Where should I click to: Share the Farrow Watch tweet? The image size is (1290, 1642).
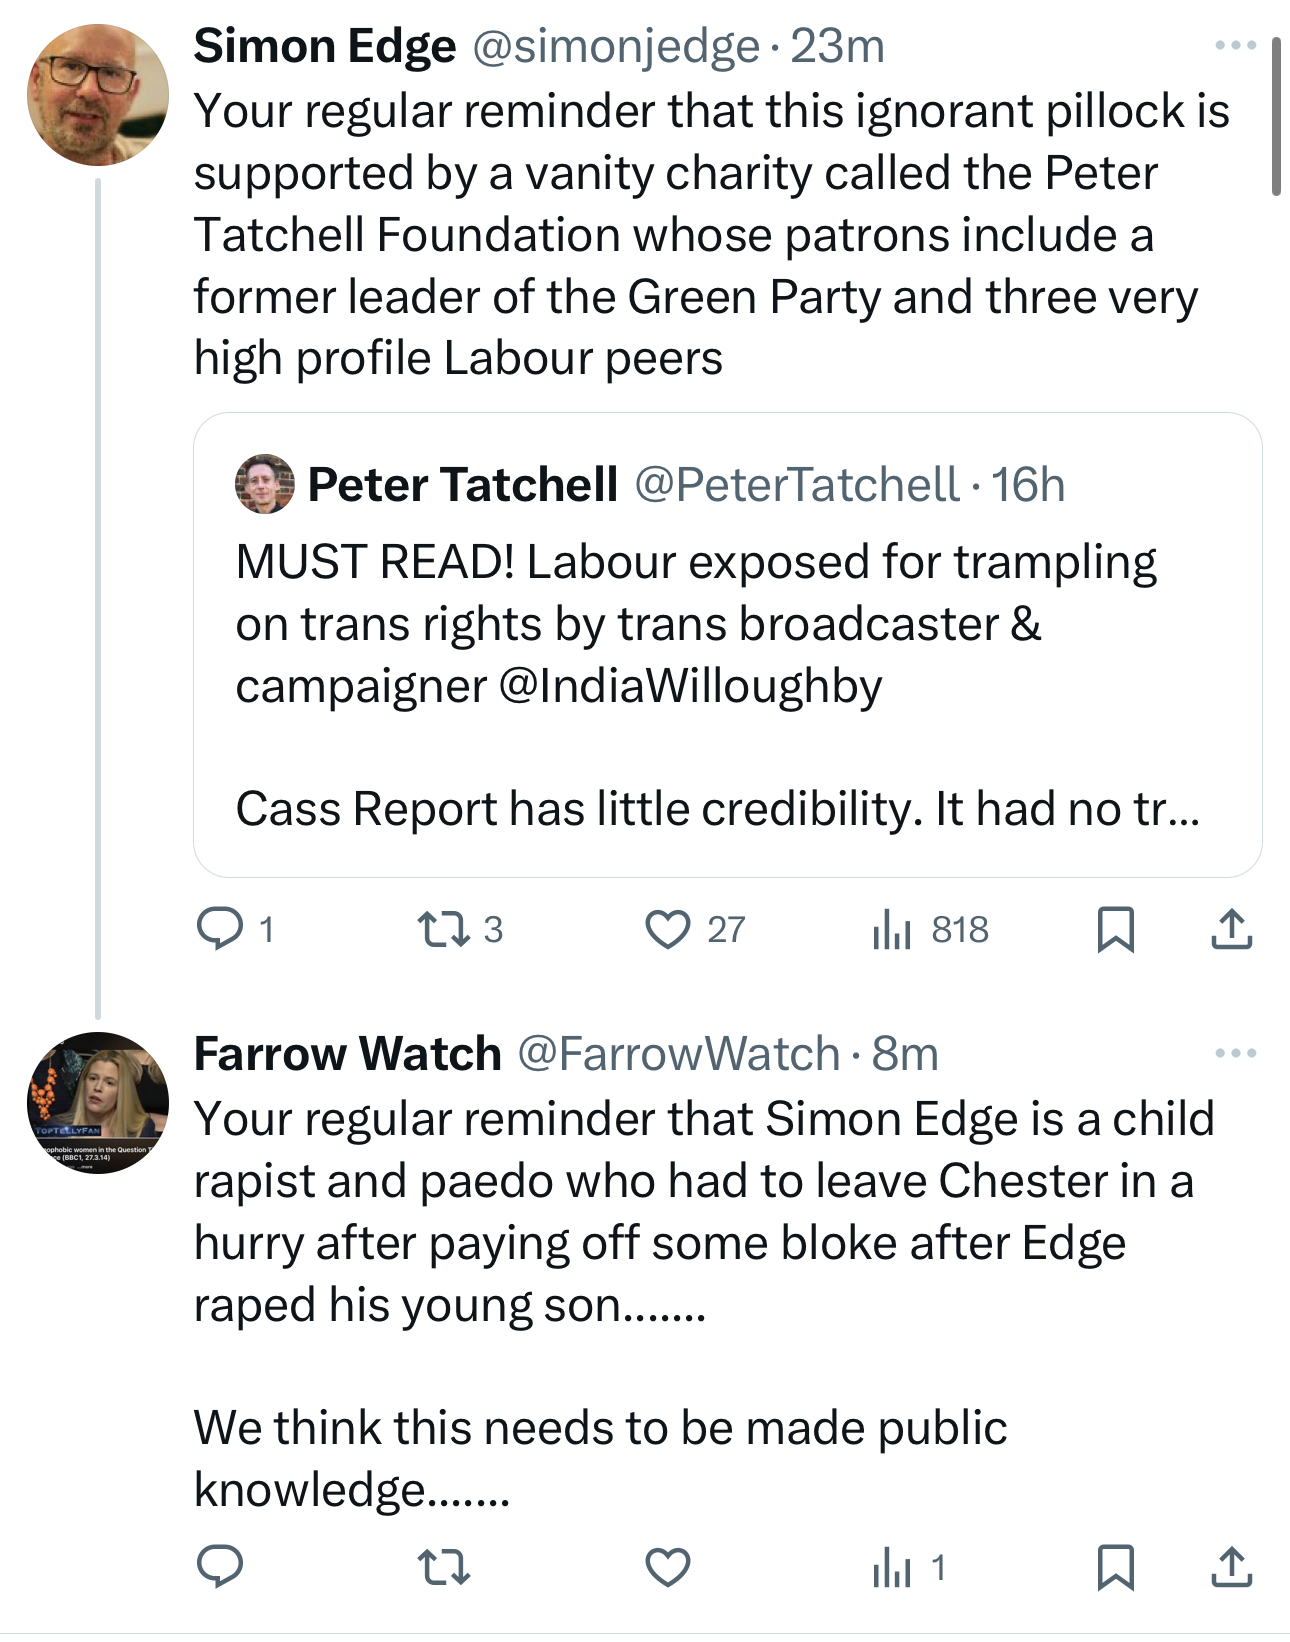tap(1231, 1566)
